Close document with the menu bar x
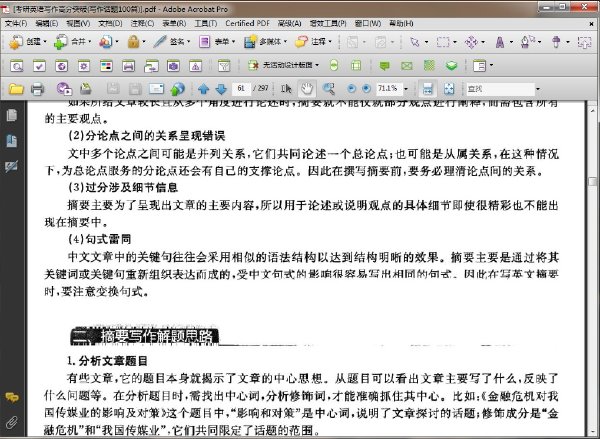This screenshot has height=439, width=600. point(592,24)
